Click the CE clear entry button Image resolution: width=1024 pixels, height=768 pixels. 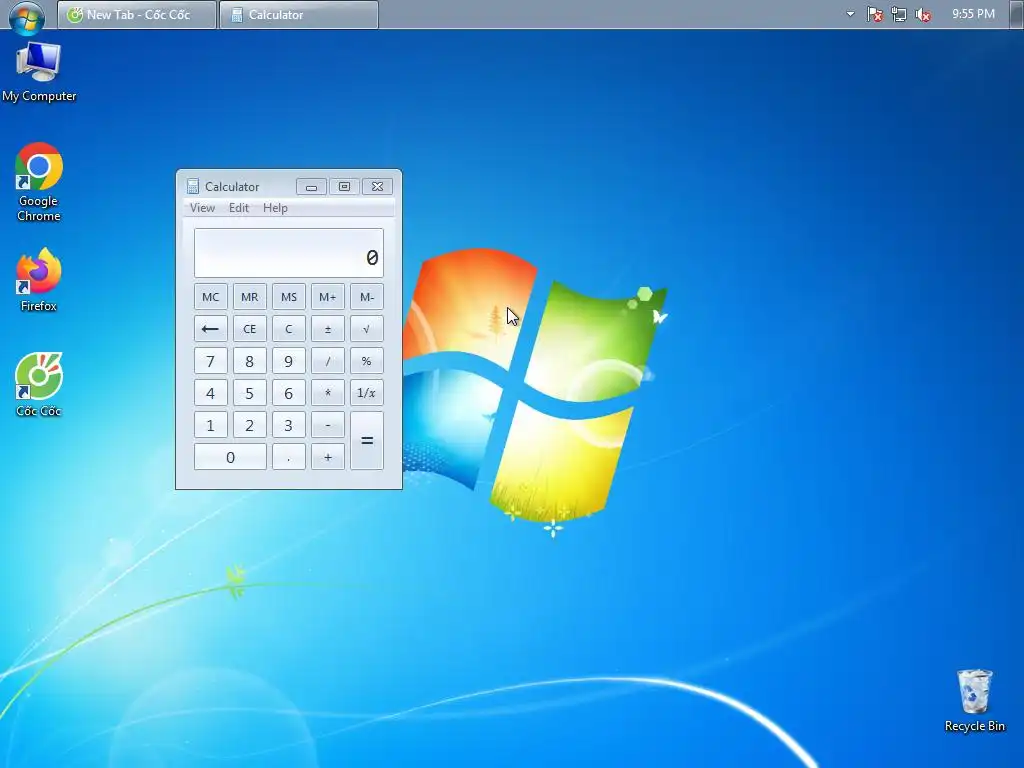pyautogui.click(x=249, y=328)
